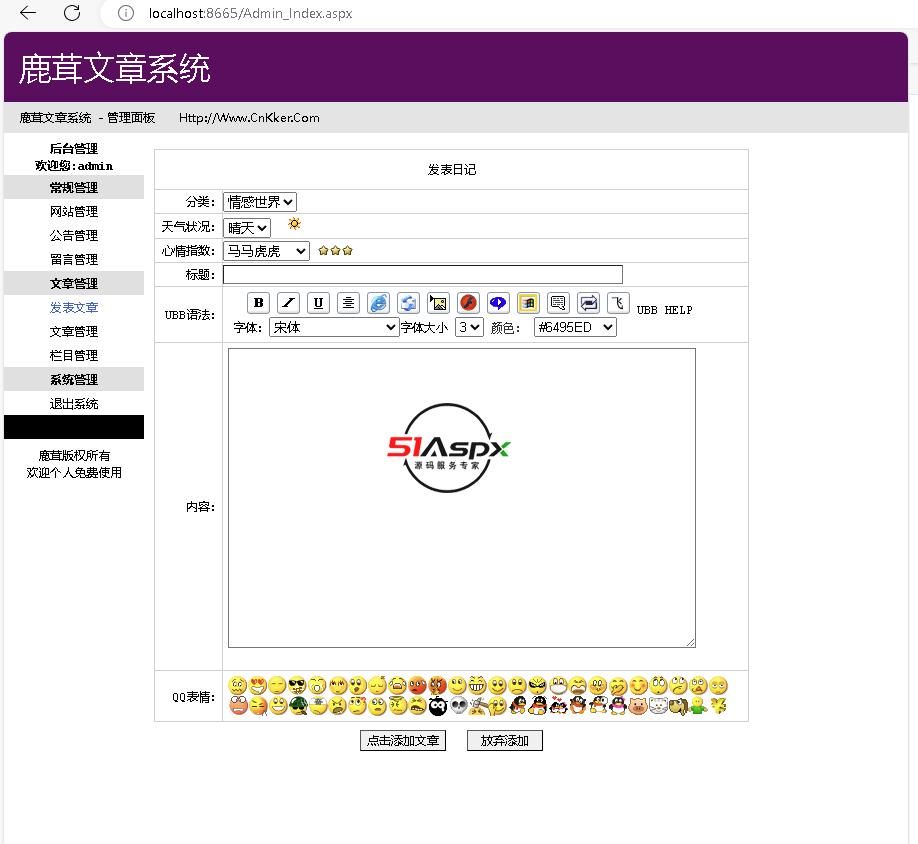Insert the black owl-face emoticon
Image resolution: width=918 pixels, height=844 pixels.
438,706
